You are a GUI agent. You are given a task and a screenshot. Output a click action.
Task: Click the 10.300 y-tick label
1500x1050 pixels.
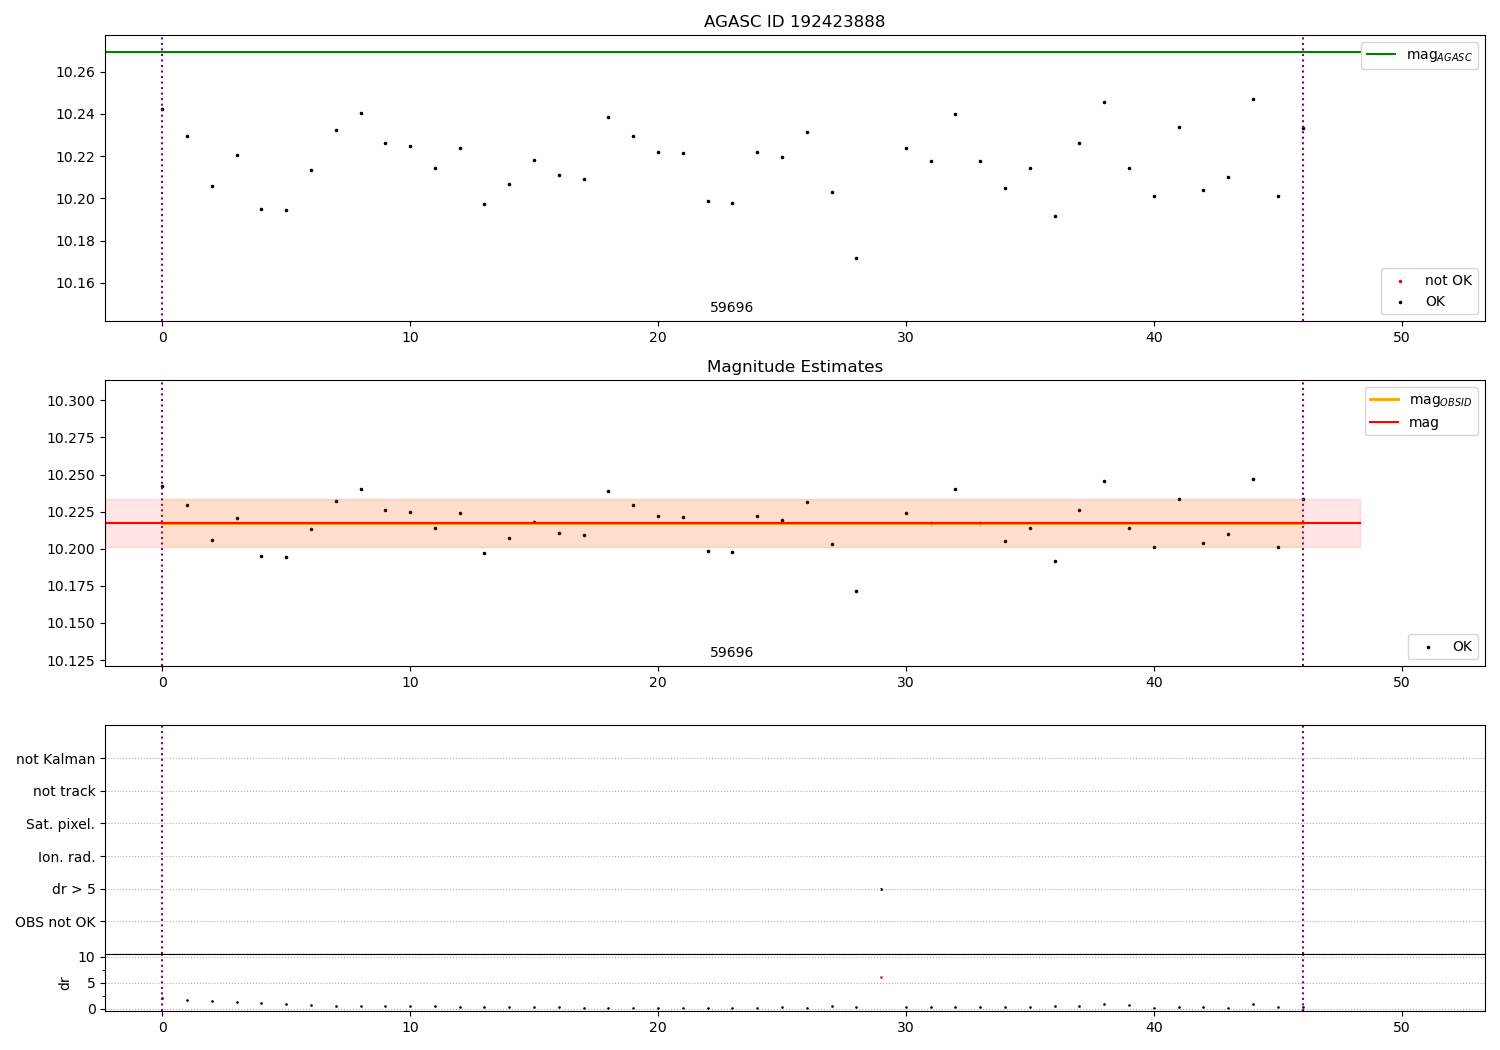pyautogui.click(x=71, y=401)
